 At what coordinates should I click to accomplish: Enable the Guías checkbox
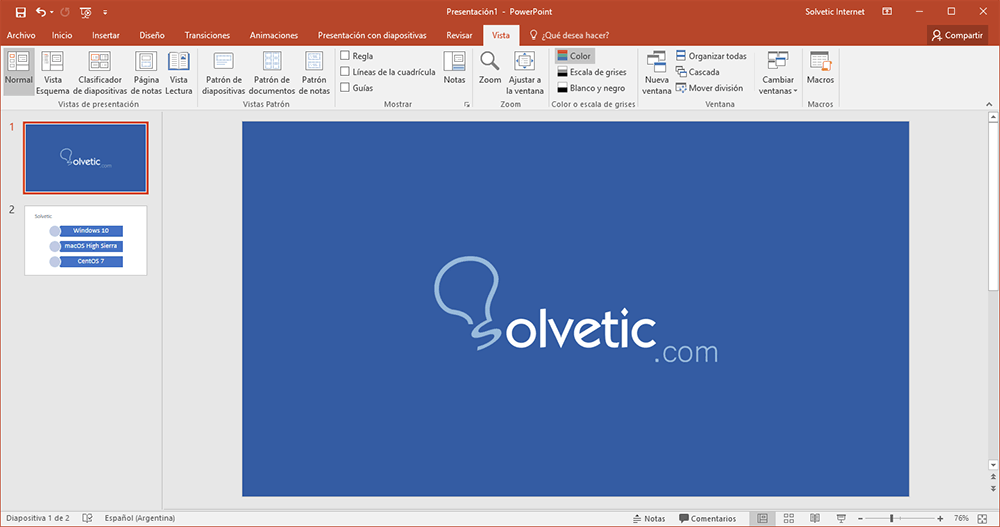click(x=345, y=87)
